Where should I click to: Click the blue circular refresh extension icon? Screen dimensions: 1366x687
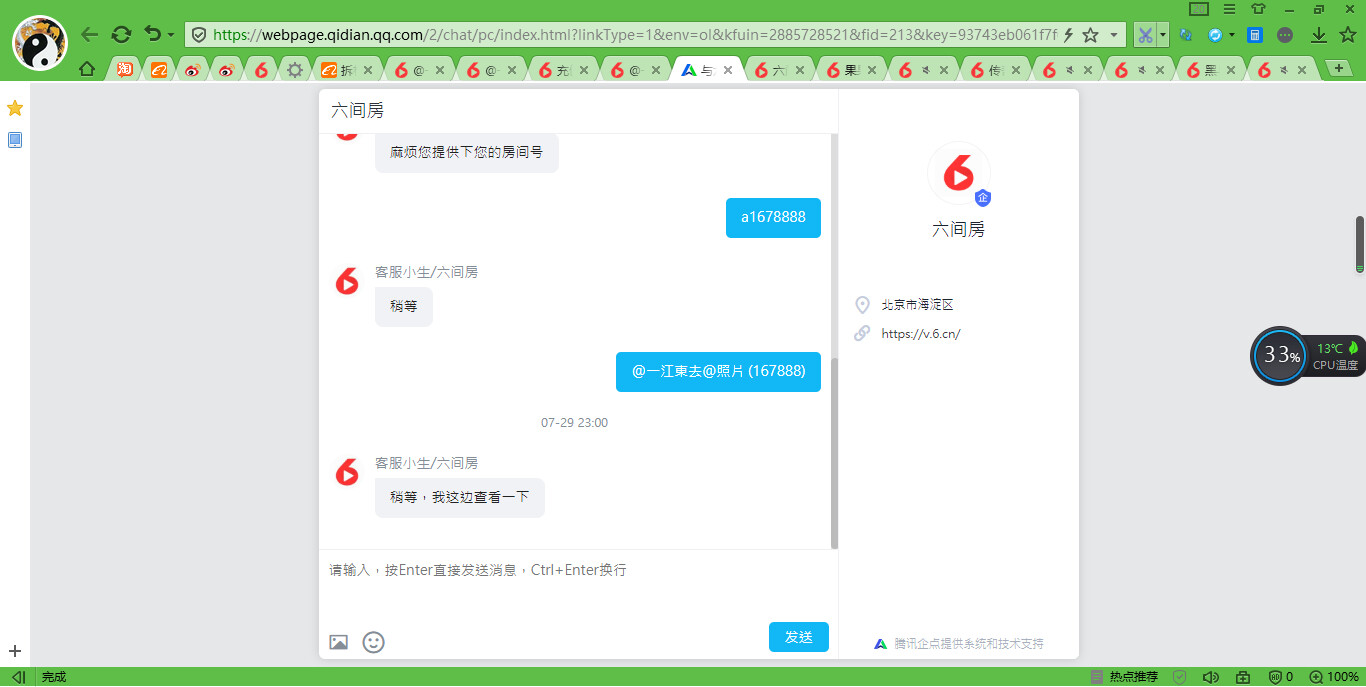[1215, 35]
